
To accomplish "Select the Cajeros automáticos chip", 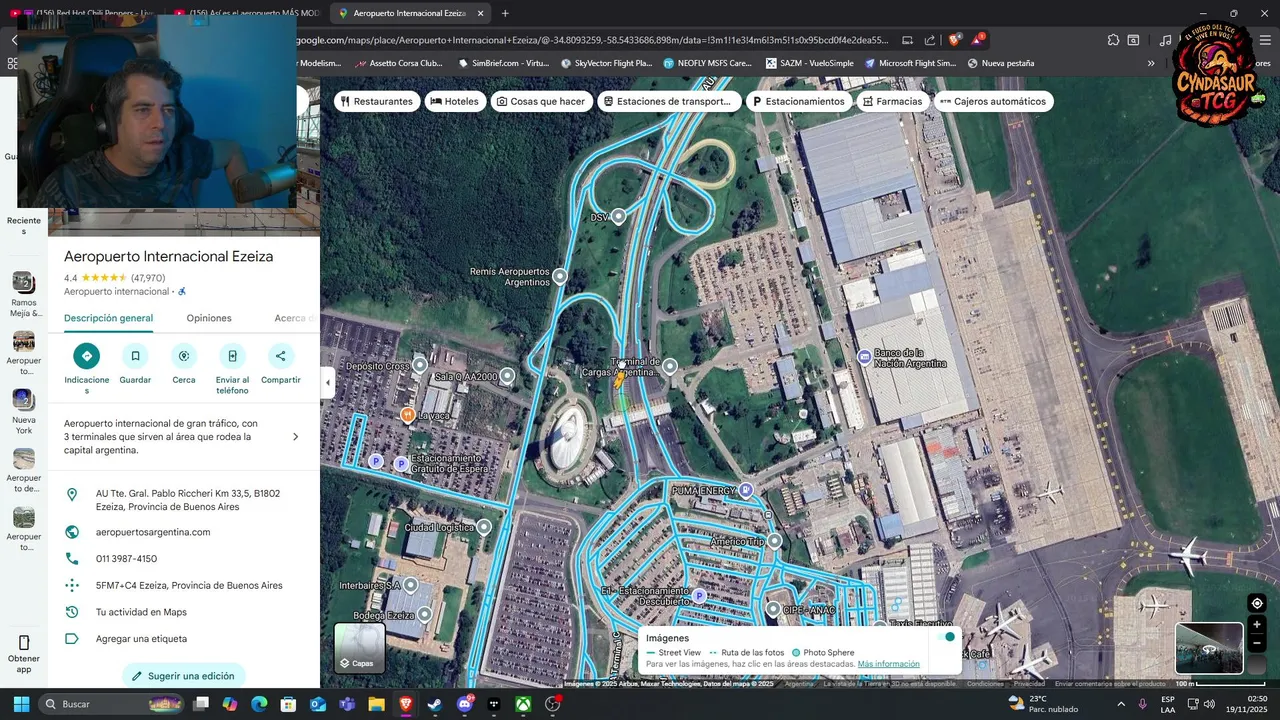I will click(x=992, y=101).
